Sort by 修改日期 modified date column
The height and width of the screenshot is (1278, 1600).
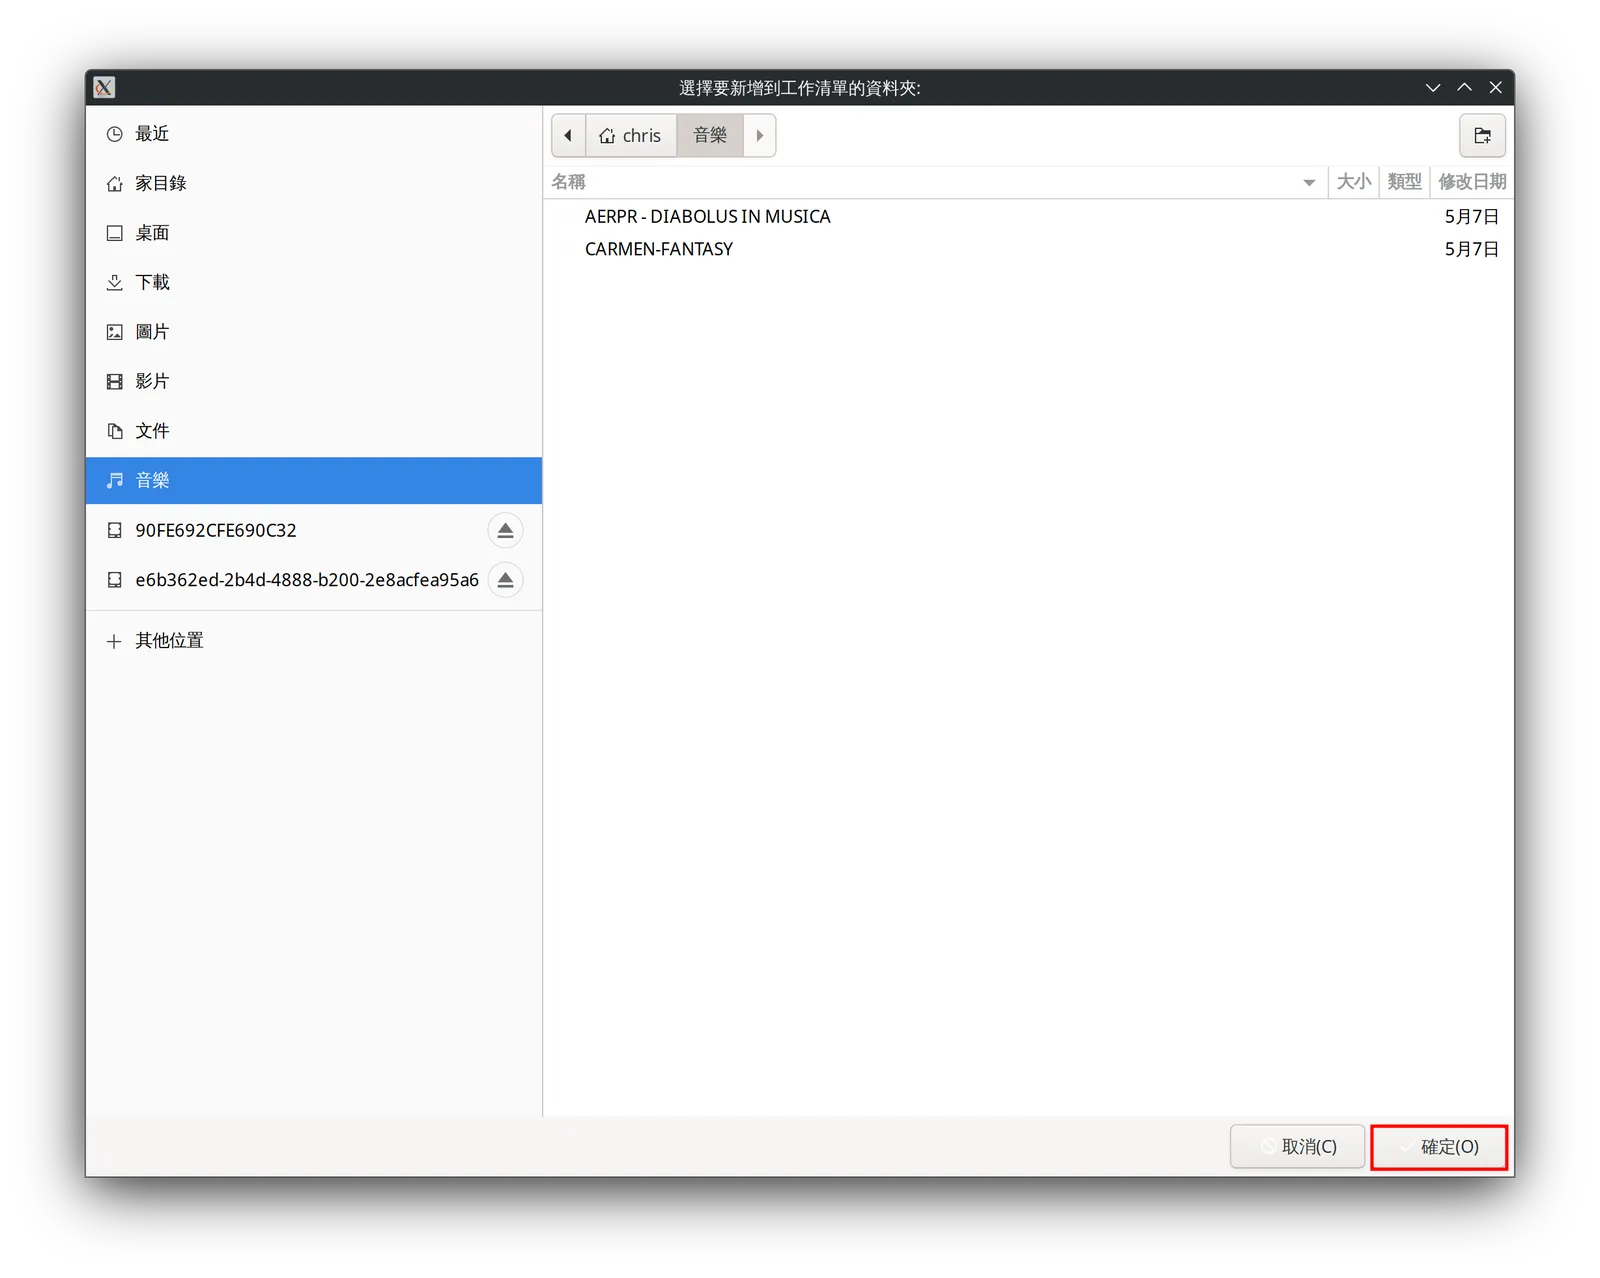click(x=1472, y=182)
